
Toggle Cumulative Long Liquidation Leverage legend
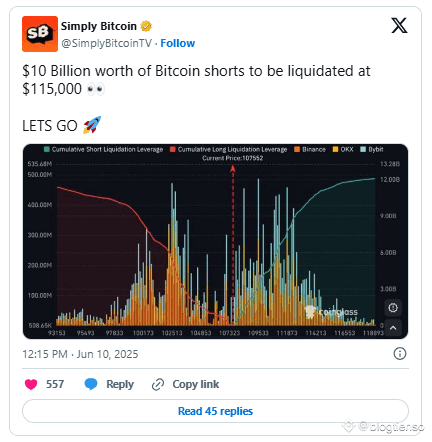point(228,149)
